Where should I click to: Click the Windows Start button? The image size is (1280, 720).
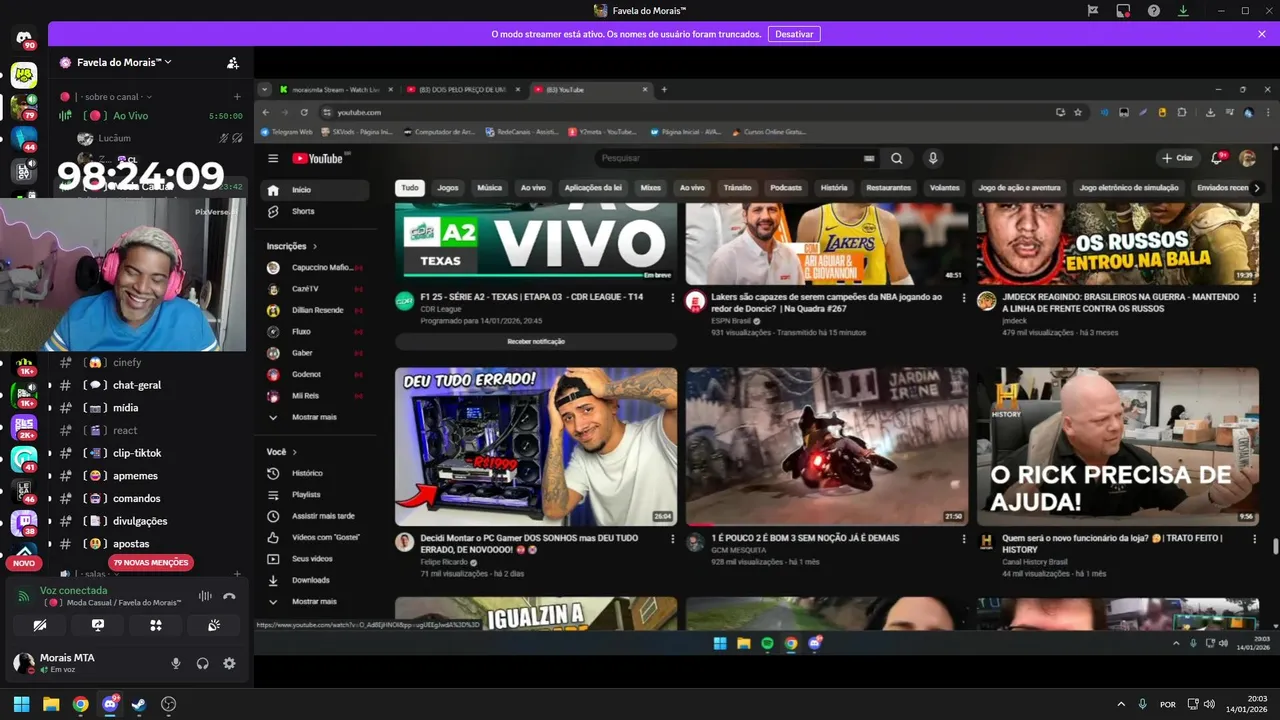(21, 704)
